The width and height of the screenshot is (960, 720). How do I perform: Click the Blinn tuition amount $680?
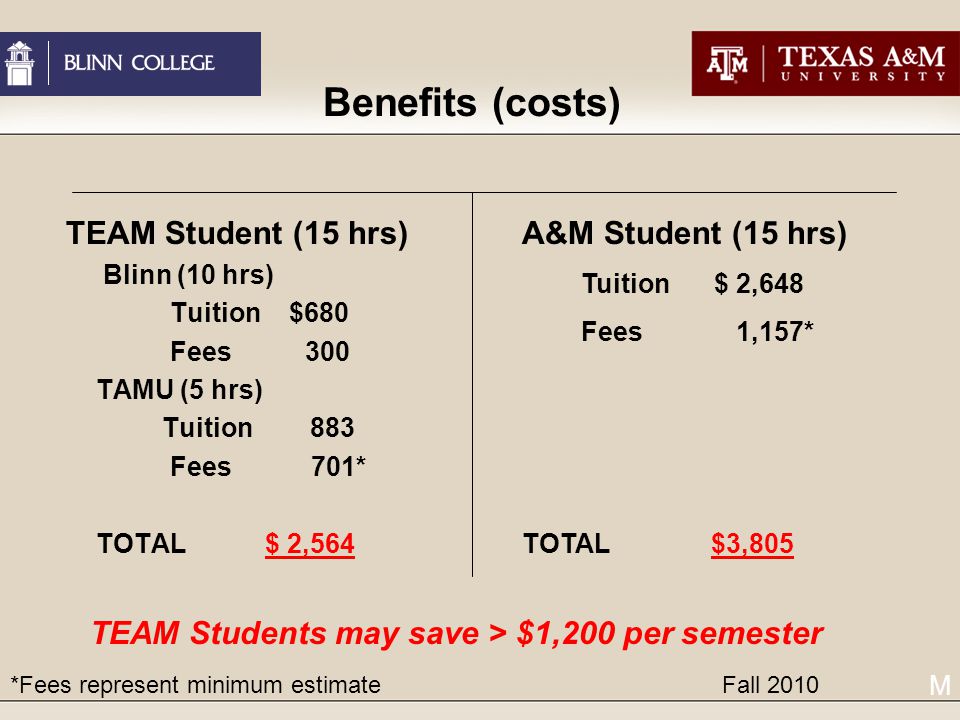point(318,313)
